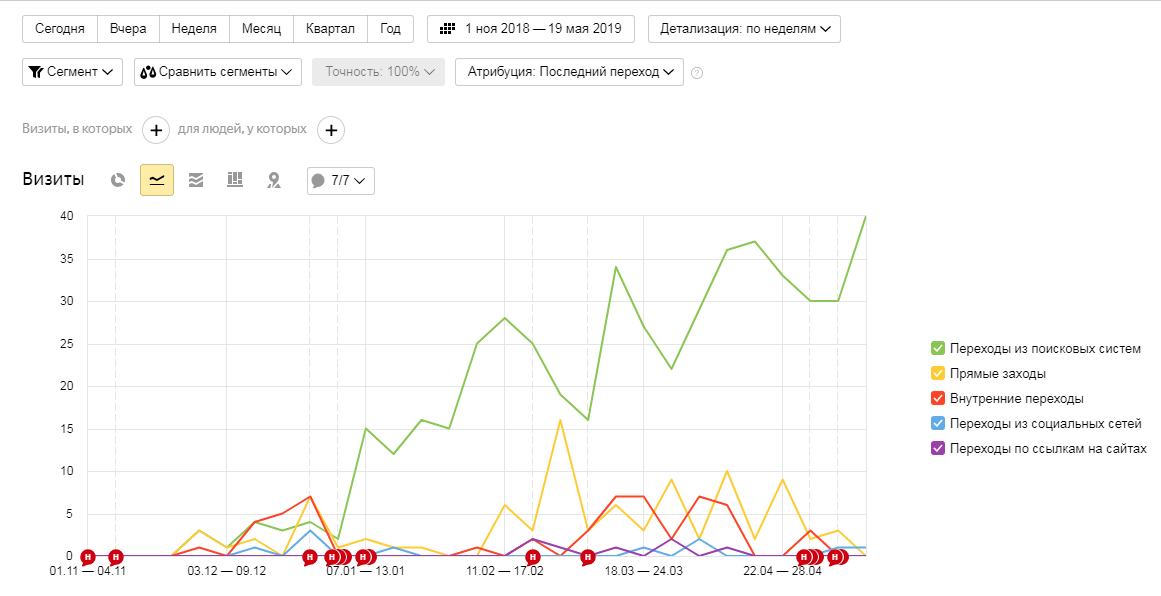Expand the 'Сегмент' dropdown
The width and height of the screenshot is (1161, 596).
(73, 72)
